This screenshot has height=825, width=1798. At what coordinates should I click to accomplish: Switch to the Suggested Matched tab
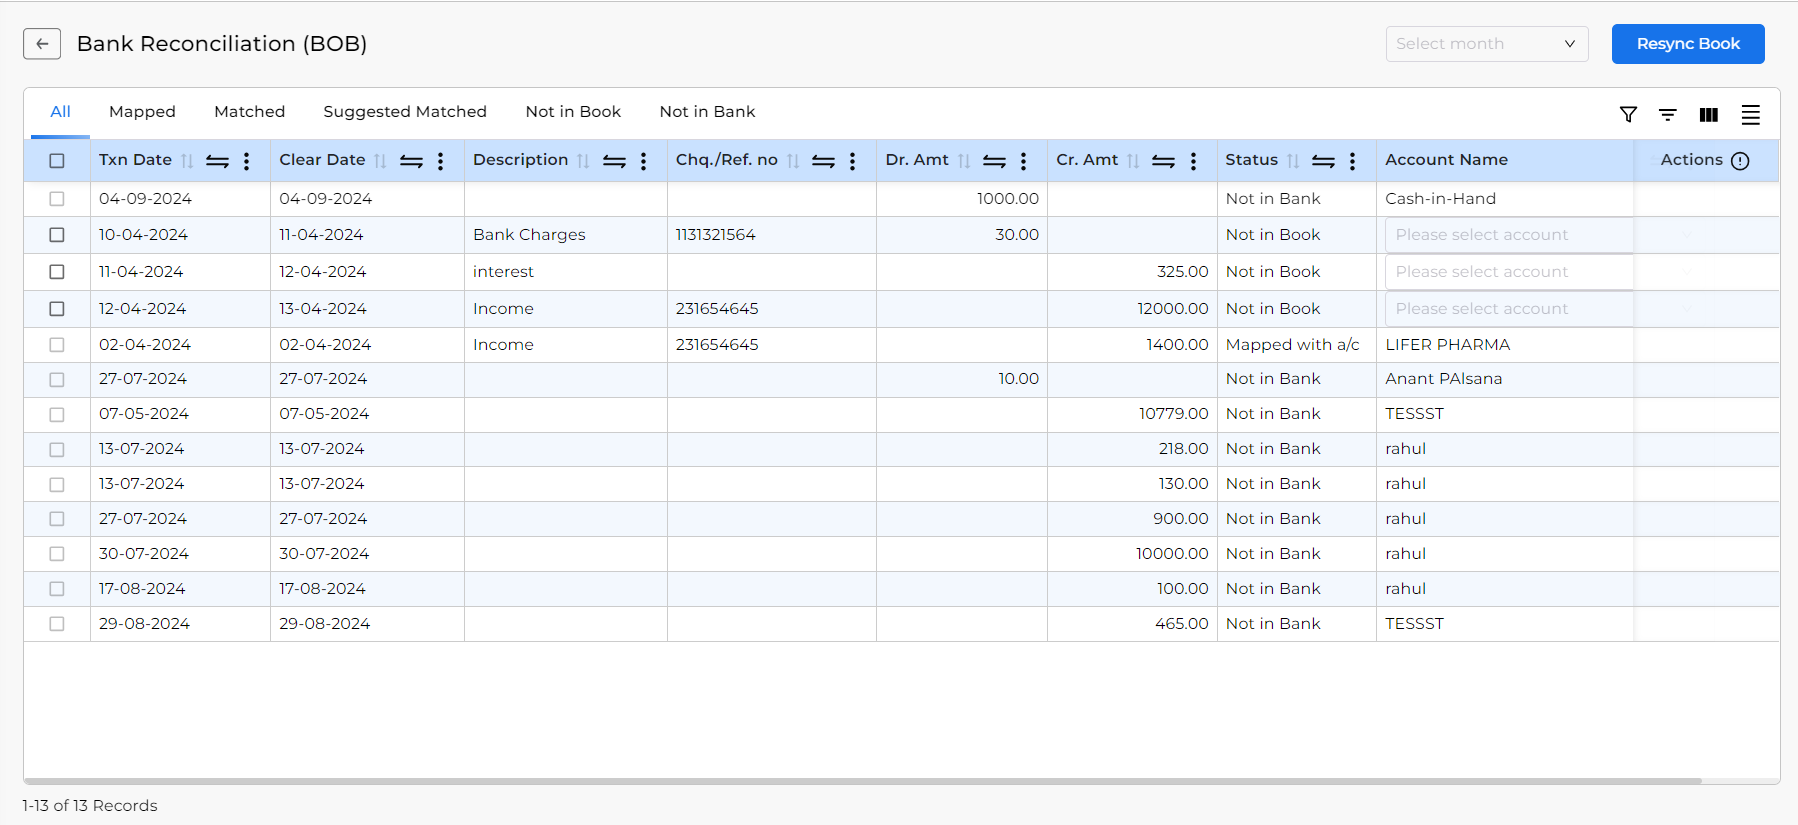tap(405, 112)
